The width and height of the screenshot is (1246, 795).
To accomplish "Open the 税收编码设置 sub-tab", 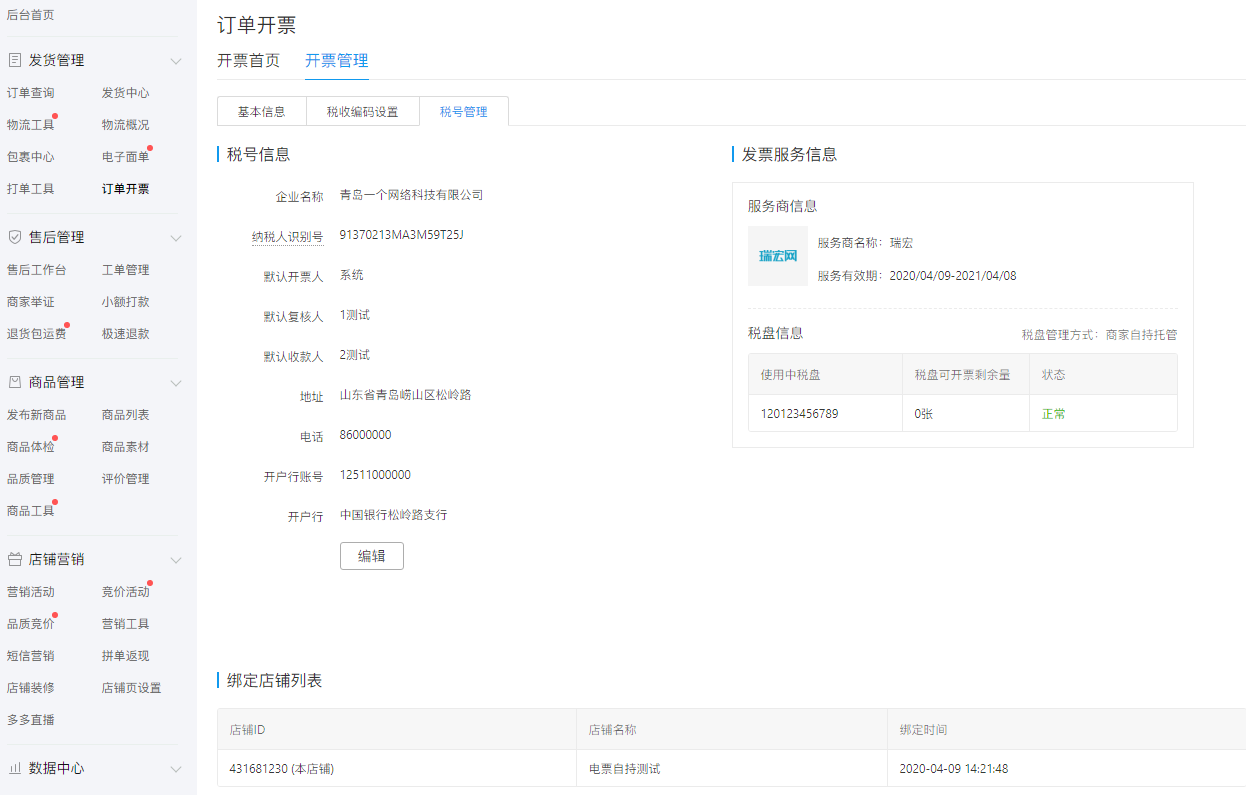I will point(362,112).
